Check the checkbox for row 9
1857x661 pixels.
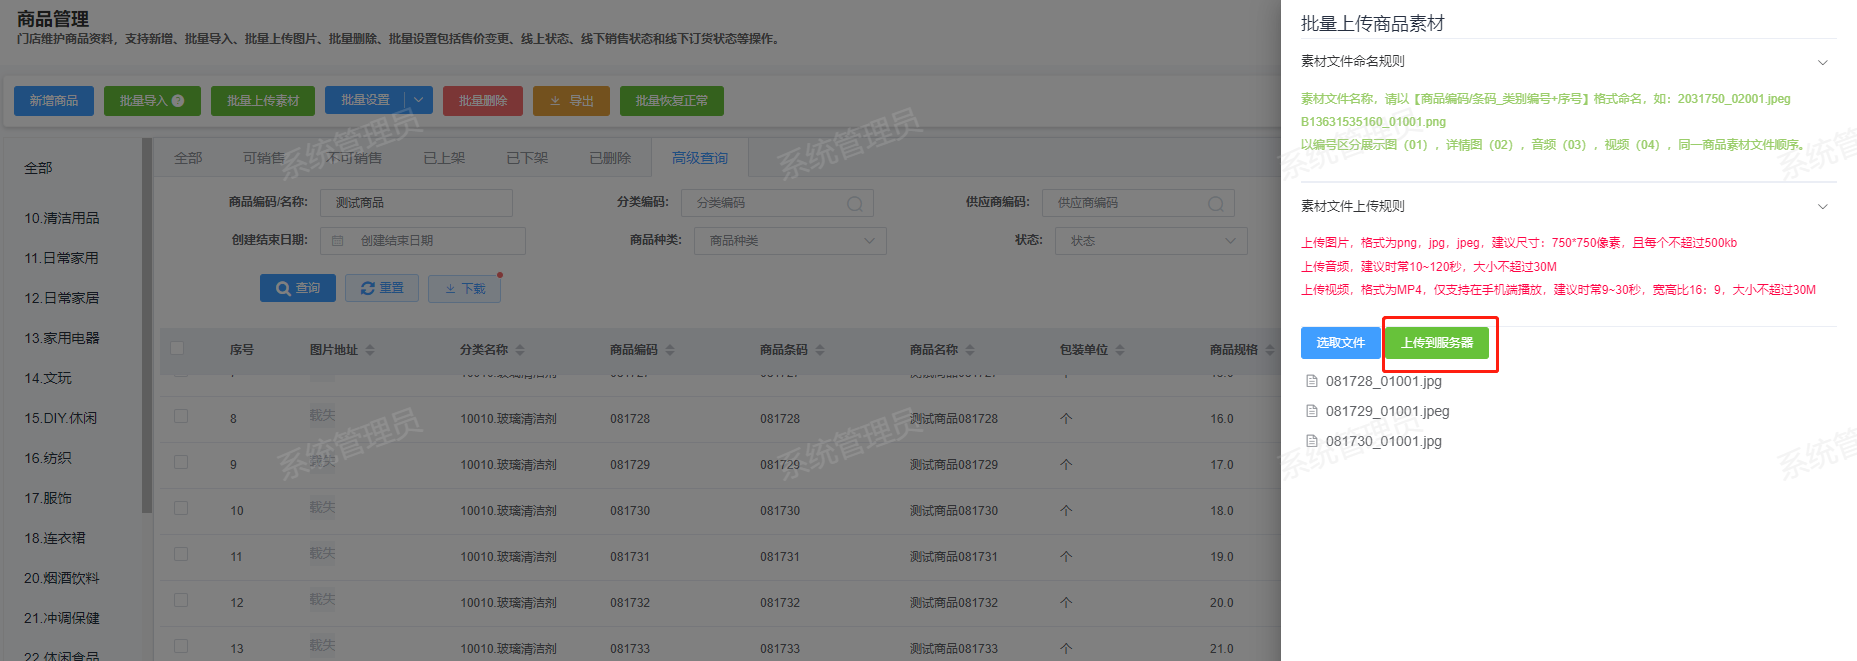(x=181, y=462)
